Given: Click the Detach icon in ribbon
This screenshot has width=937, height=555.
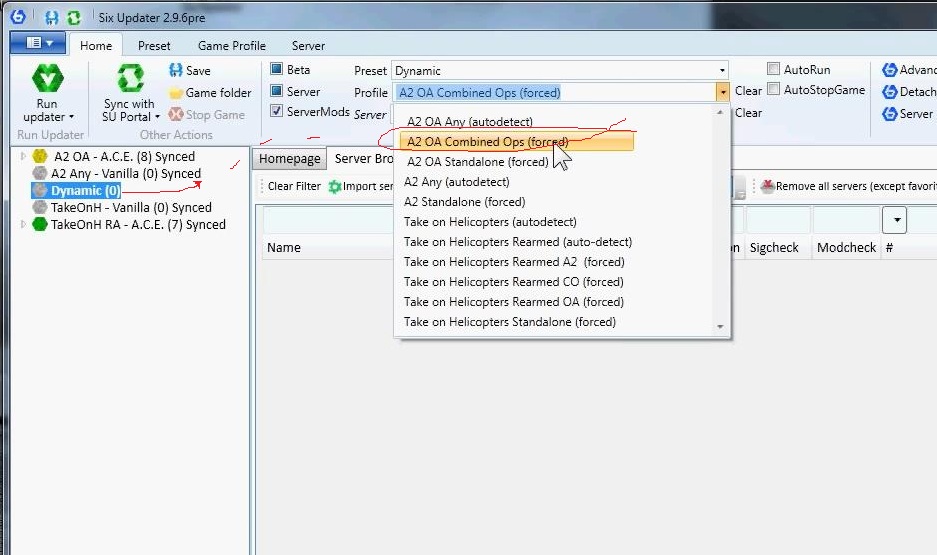Looking at the screenshot, I should point(890,91).
